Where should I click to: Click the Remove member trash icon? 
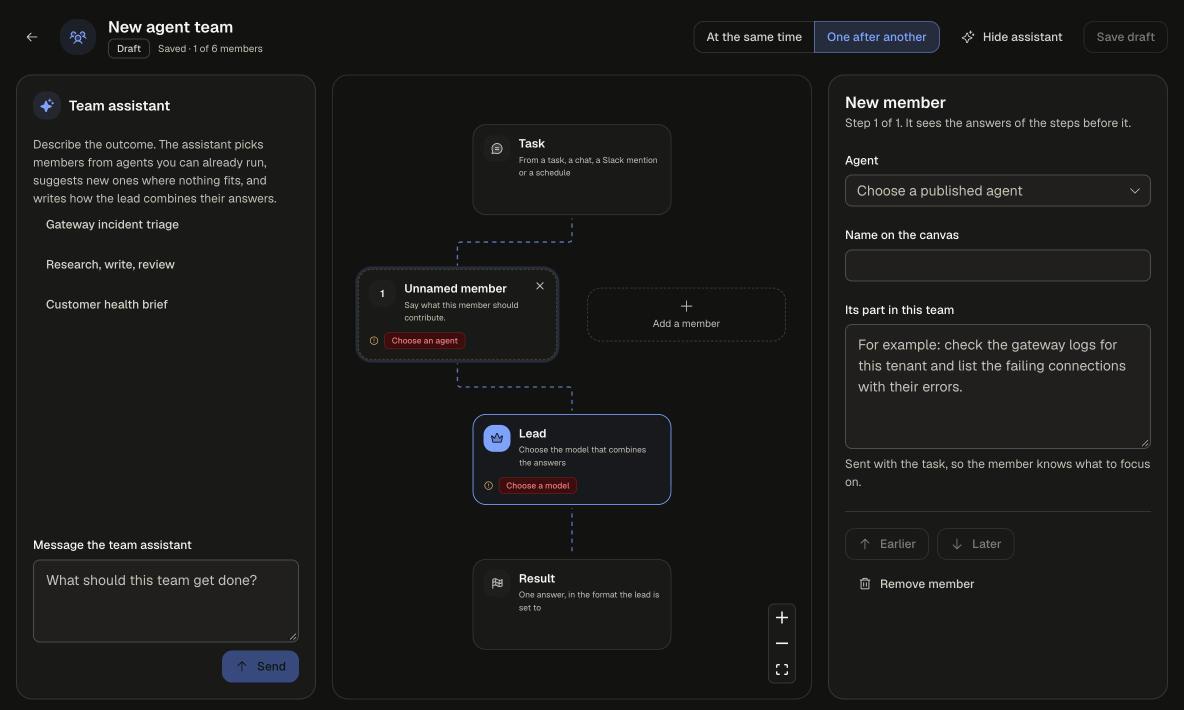click(865, 584)
